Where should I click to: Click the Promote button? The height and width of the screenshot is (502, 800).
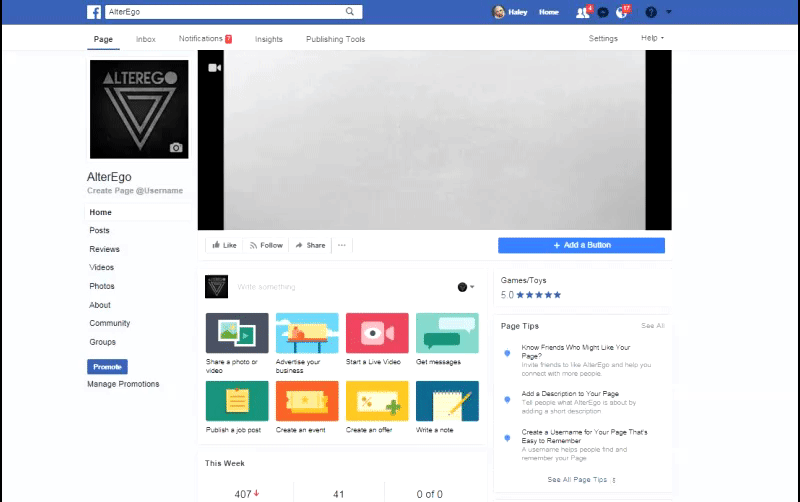pyautogui.click(x=107, y=367)
